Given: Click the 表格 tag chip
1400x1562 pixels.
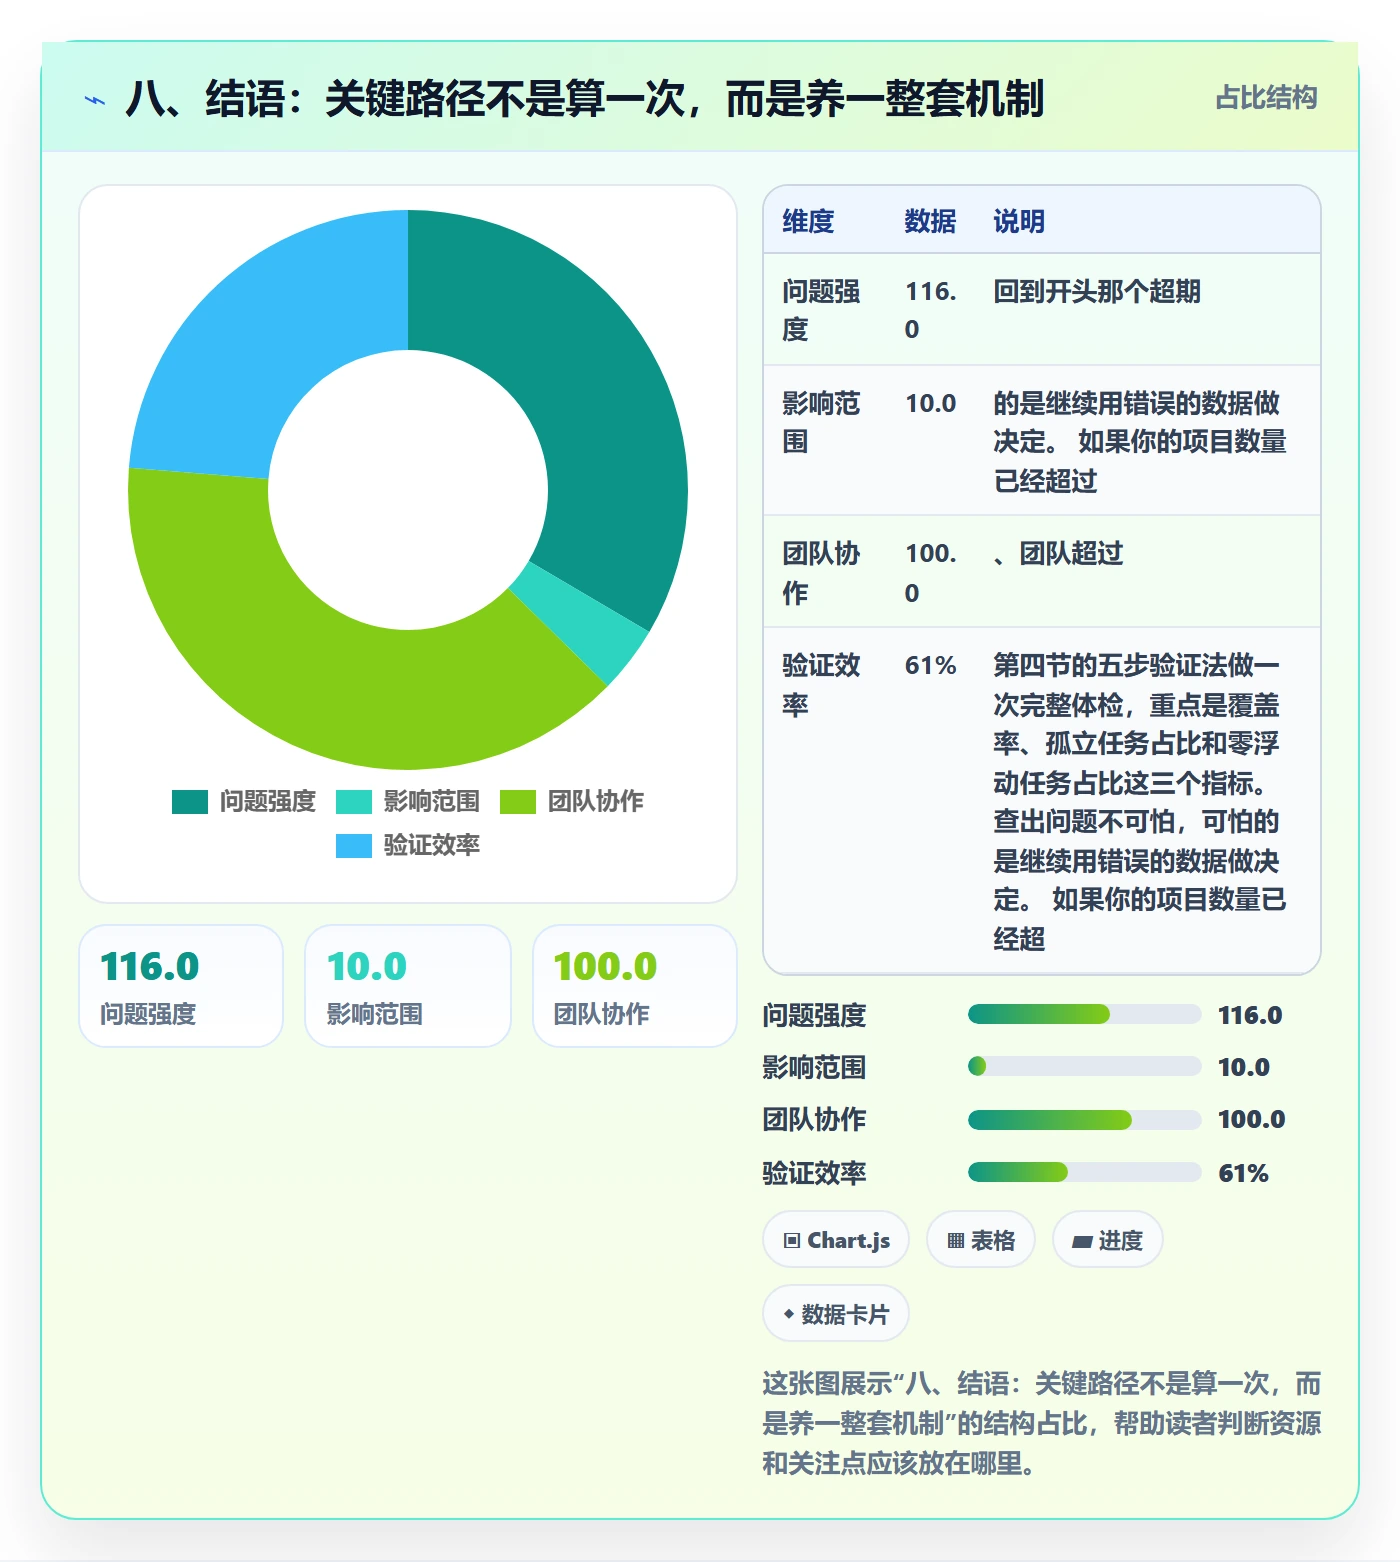Looking at the screenshot, I should 981,1240.
